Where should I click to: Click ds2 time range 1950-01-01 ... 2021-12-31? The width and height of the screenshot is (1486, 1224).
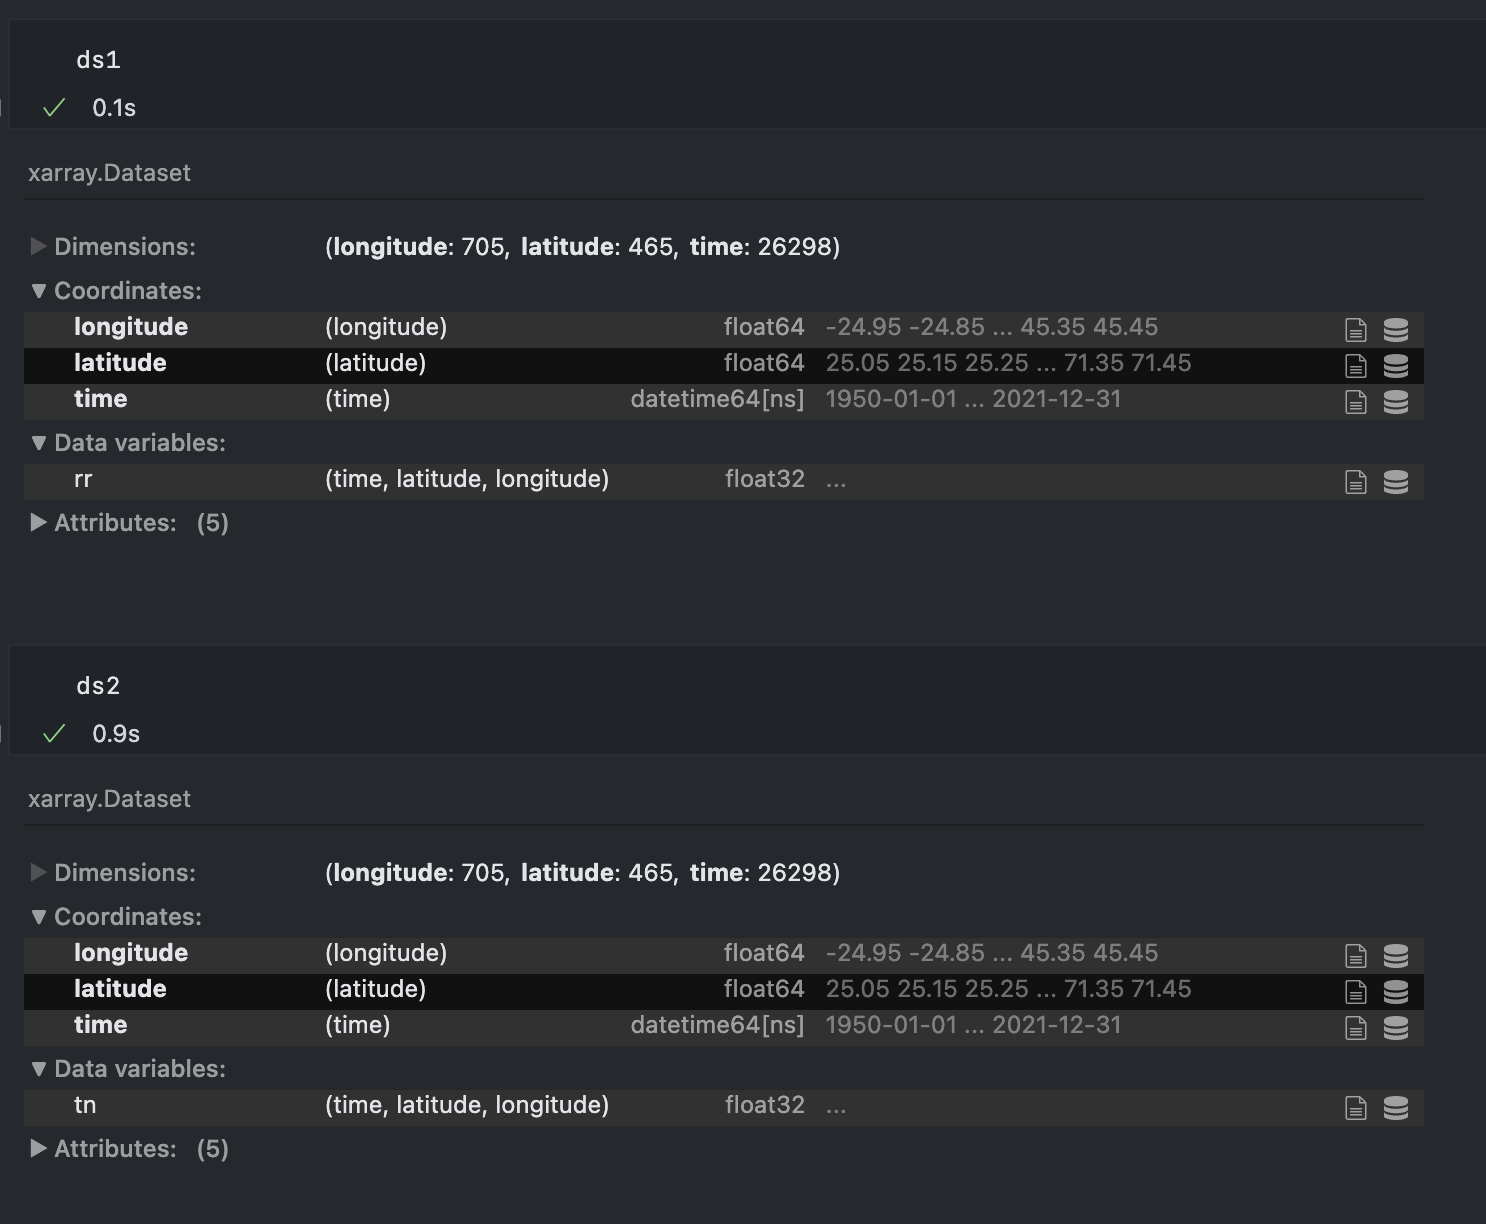973,1025
